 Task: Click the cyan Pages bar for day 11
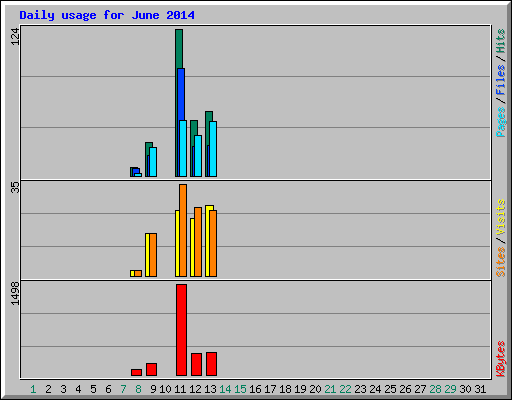183,148
